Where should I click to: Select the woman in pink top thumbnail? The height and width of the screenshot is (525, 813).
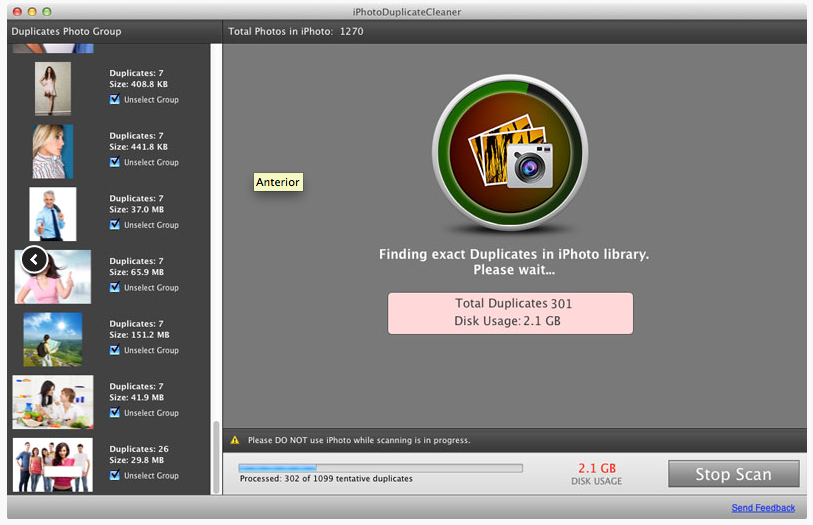(53, 277)
